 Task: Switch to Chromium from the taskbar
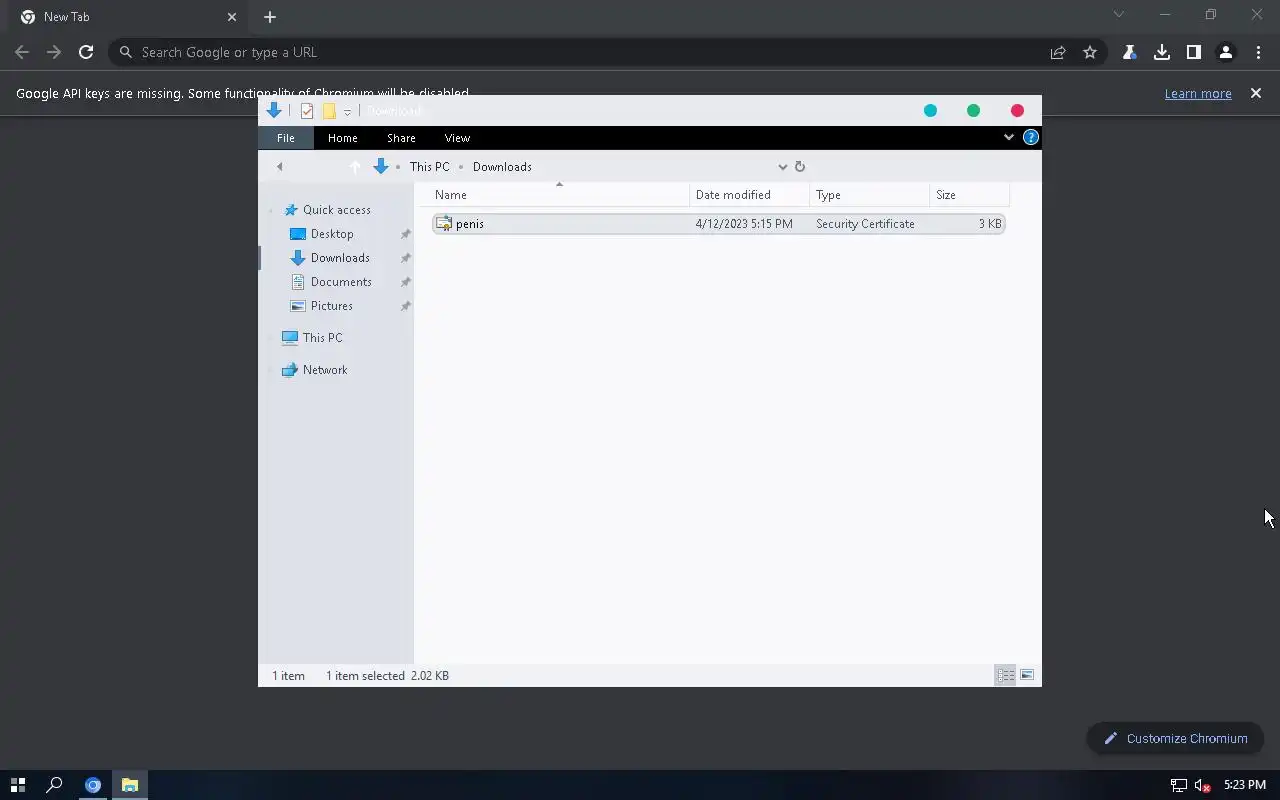93,785
